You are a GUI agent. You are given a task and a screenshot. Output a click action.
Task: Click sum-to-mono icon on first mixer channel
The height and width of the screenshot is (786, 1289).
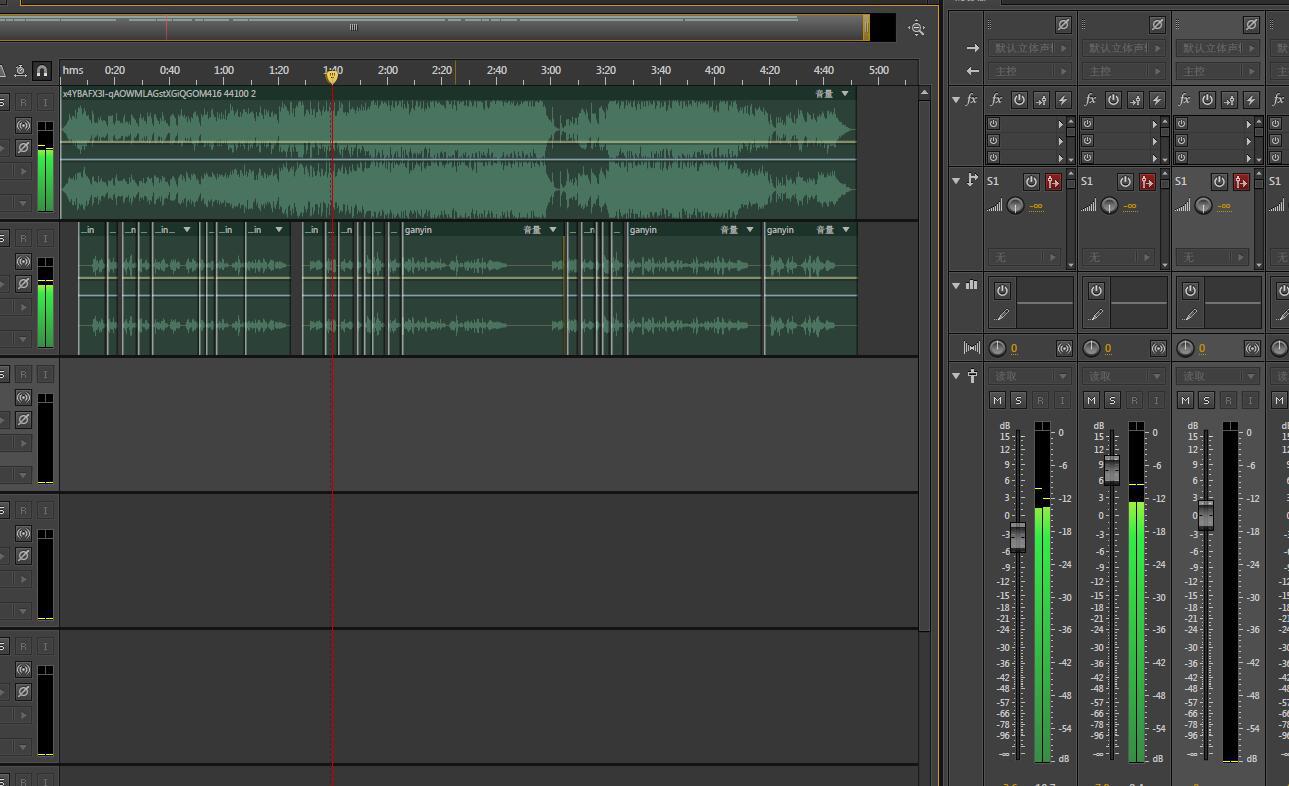(1064, 348)
